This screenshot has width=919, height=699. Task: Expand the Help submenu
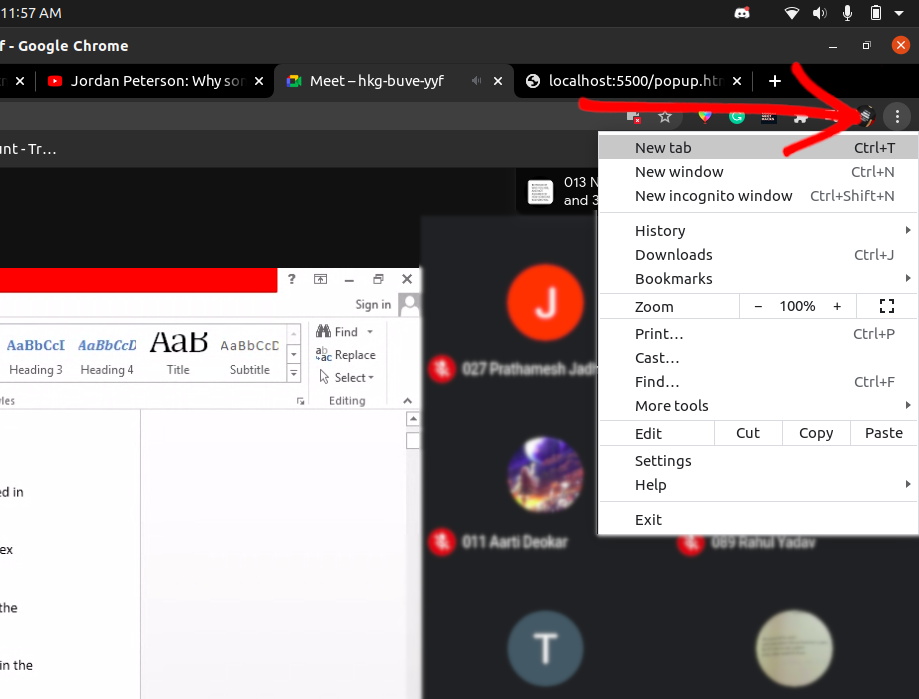pyautogui.click(x=758, y=485)
